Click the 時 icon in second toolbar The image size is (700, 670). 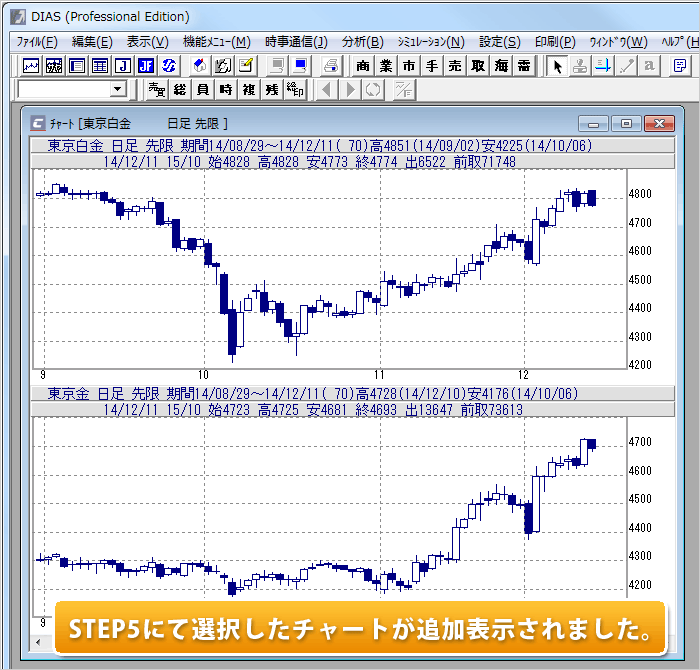225,90
